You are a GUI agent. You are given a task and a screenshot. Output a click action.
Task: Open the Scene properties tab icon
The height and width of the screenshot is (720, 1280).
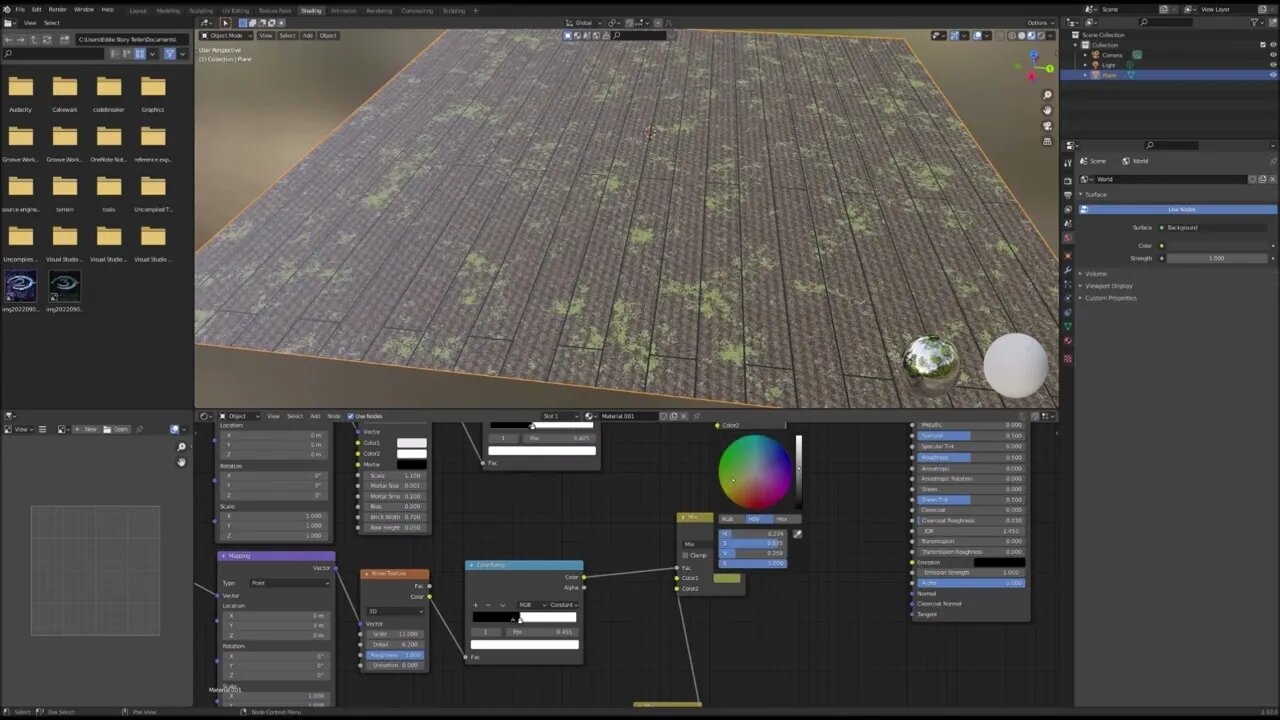pyautogui.click(x=1068, y=224)
